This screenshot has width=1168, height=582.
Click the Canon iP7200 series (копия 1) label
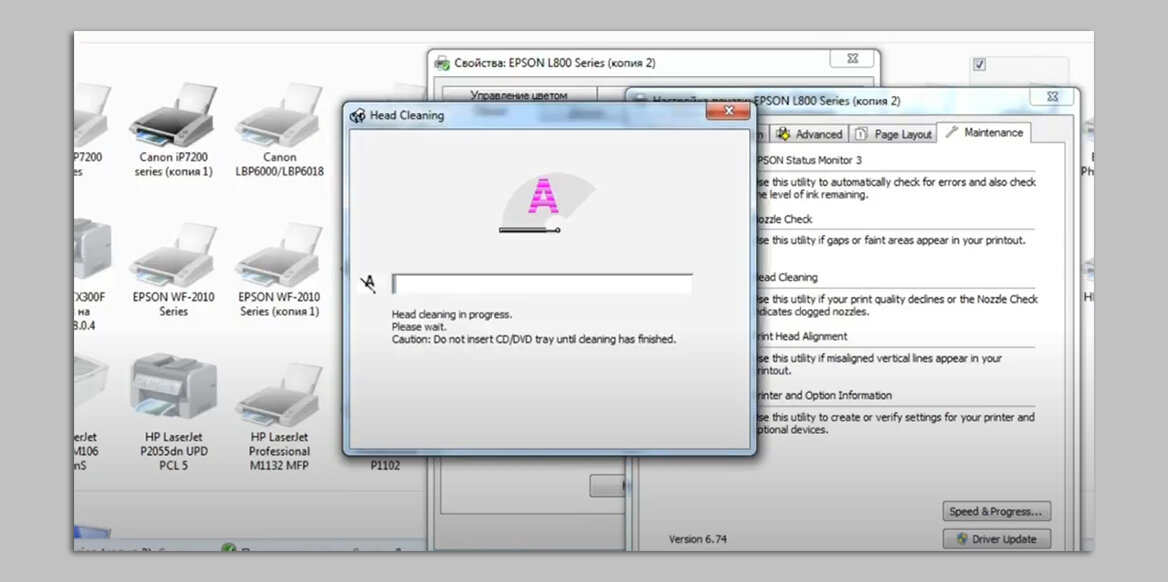(174, 165)
